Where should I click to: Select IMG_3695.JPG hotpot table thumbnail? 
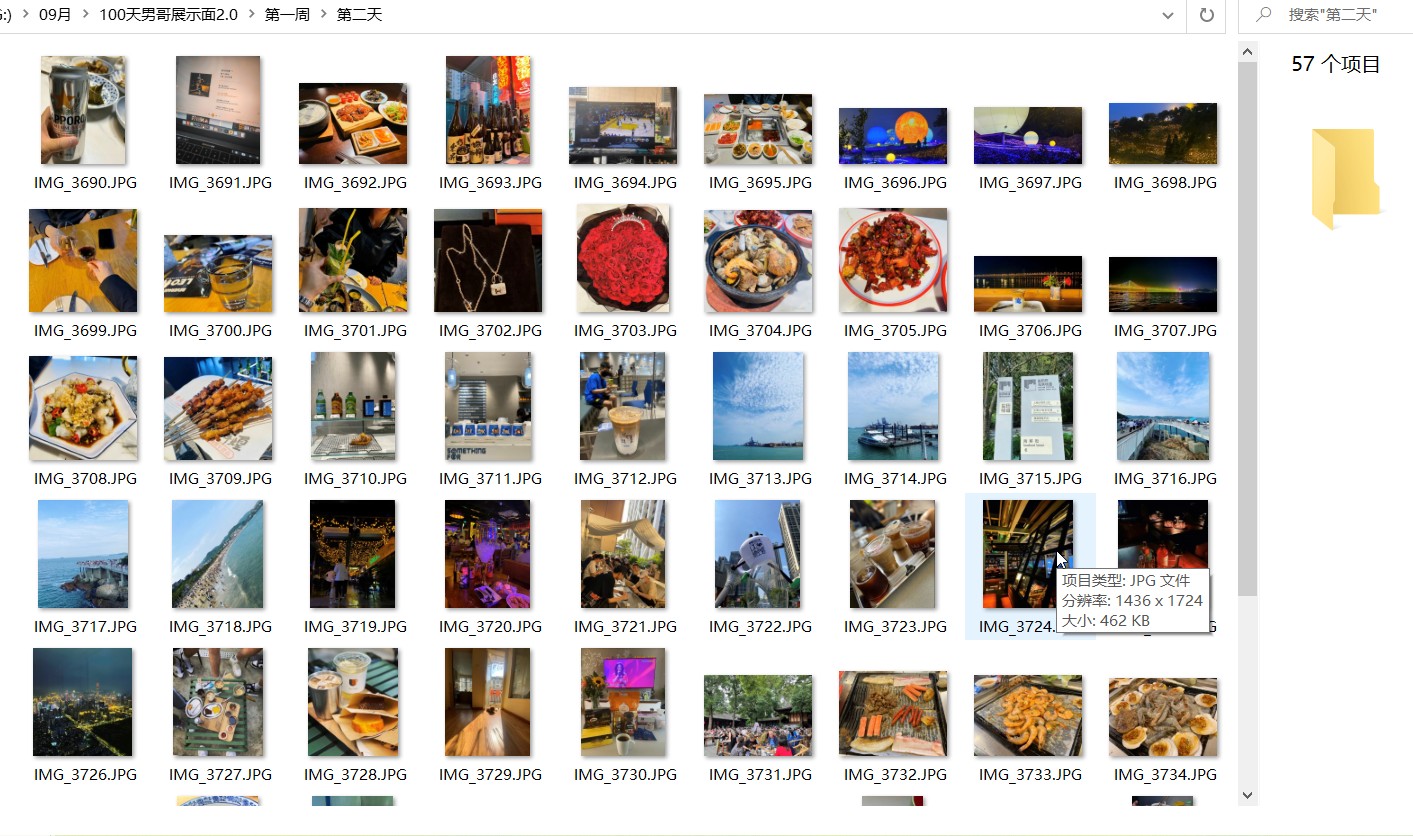[x=758, y=129]
